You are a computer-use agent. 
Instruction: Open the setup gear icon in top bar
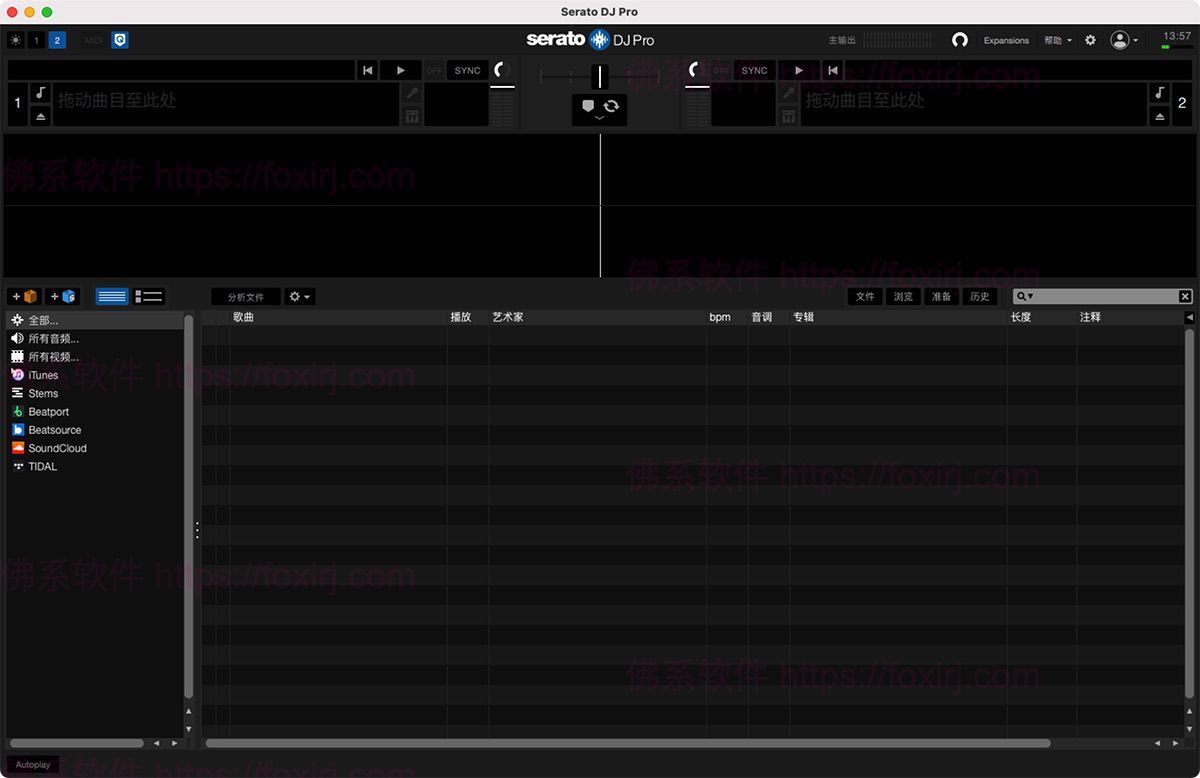click(1090, 41)
